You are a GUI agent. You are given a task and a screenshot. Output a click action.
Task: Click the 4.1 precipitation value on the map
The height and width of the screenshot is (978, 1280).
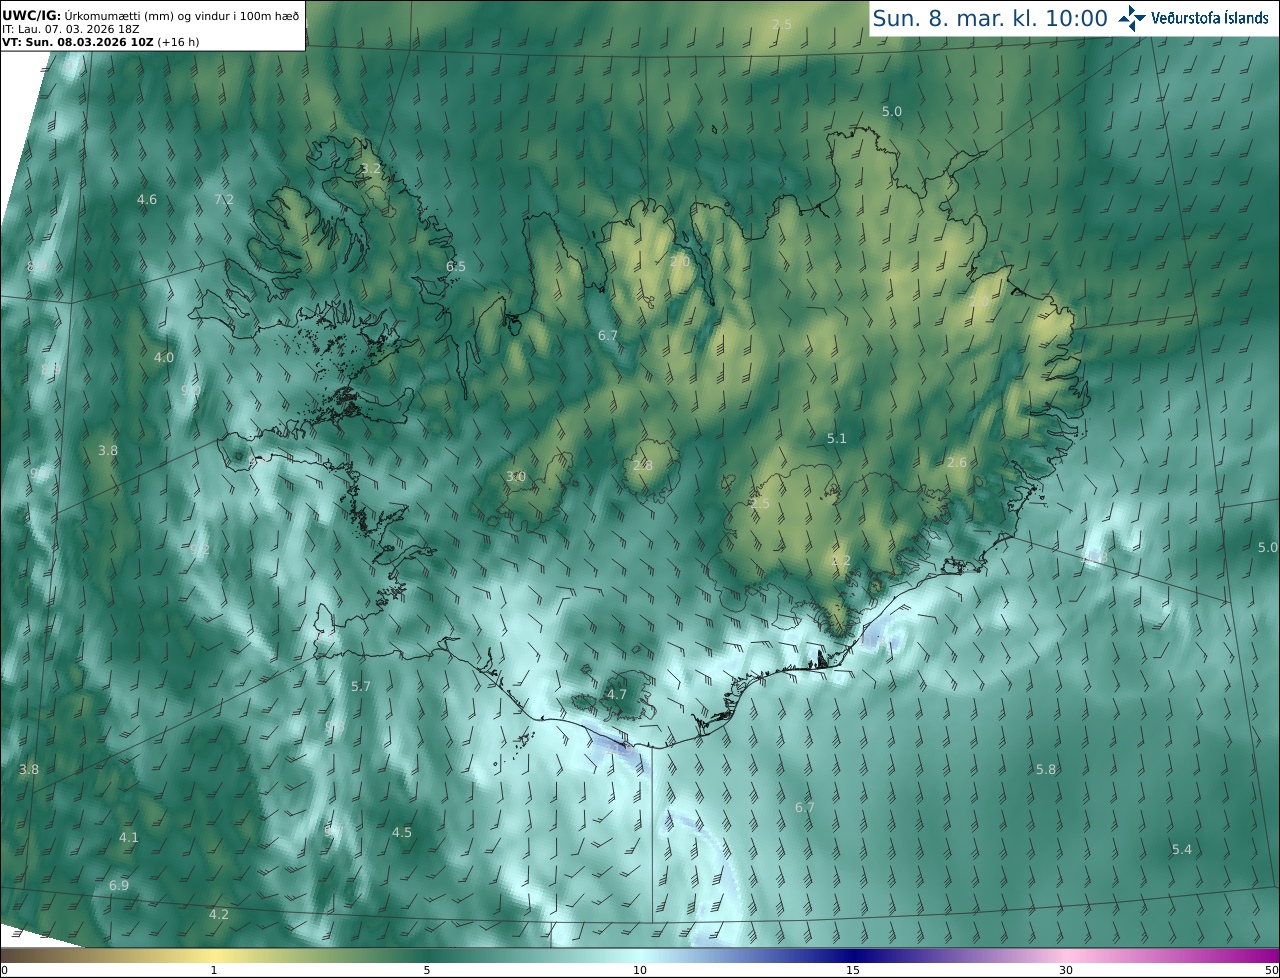[129, 837]
